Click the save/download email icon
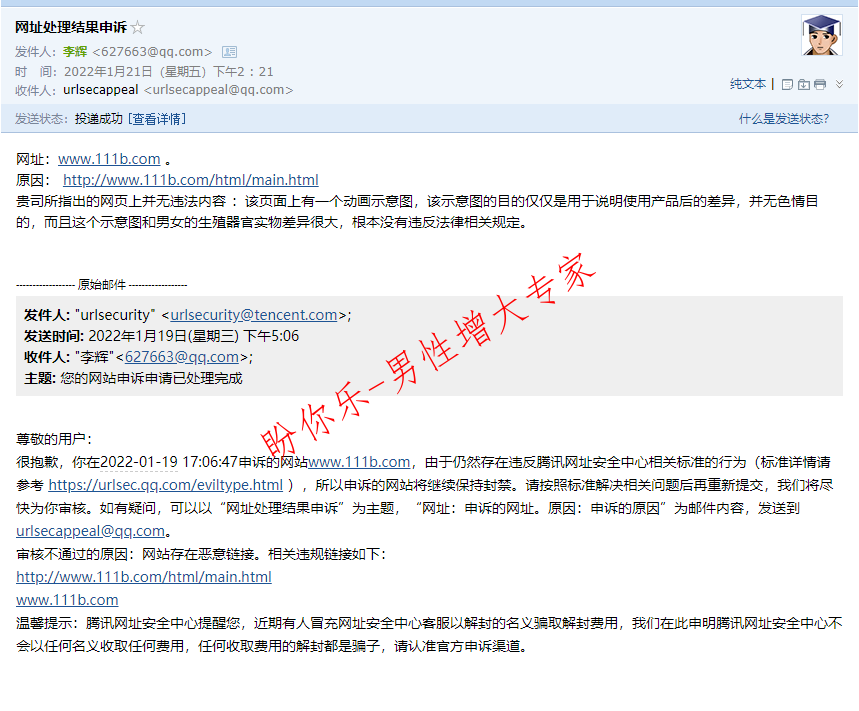859x711 pixels. pos(804,84)
